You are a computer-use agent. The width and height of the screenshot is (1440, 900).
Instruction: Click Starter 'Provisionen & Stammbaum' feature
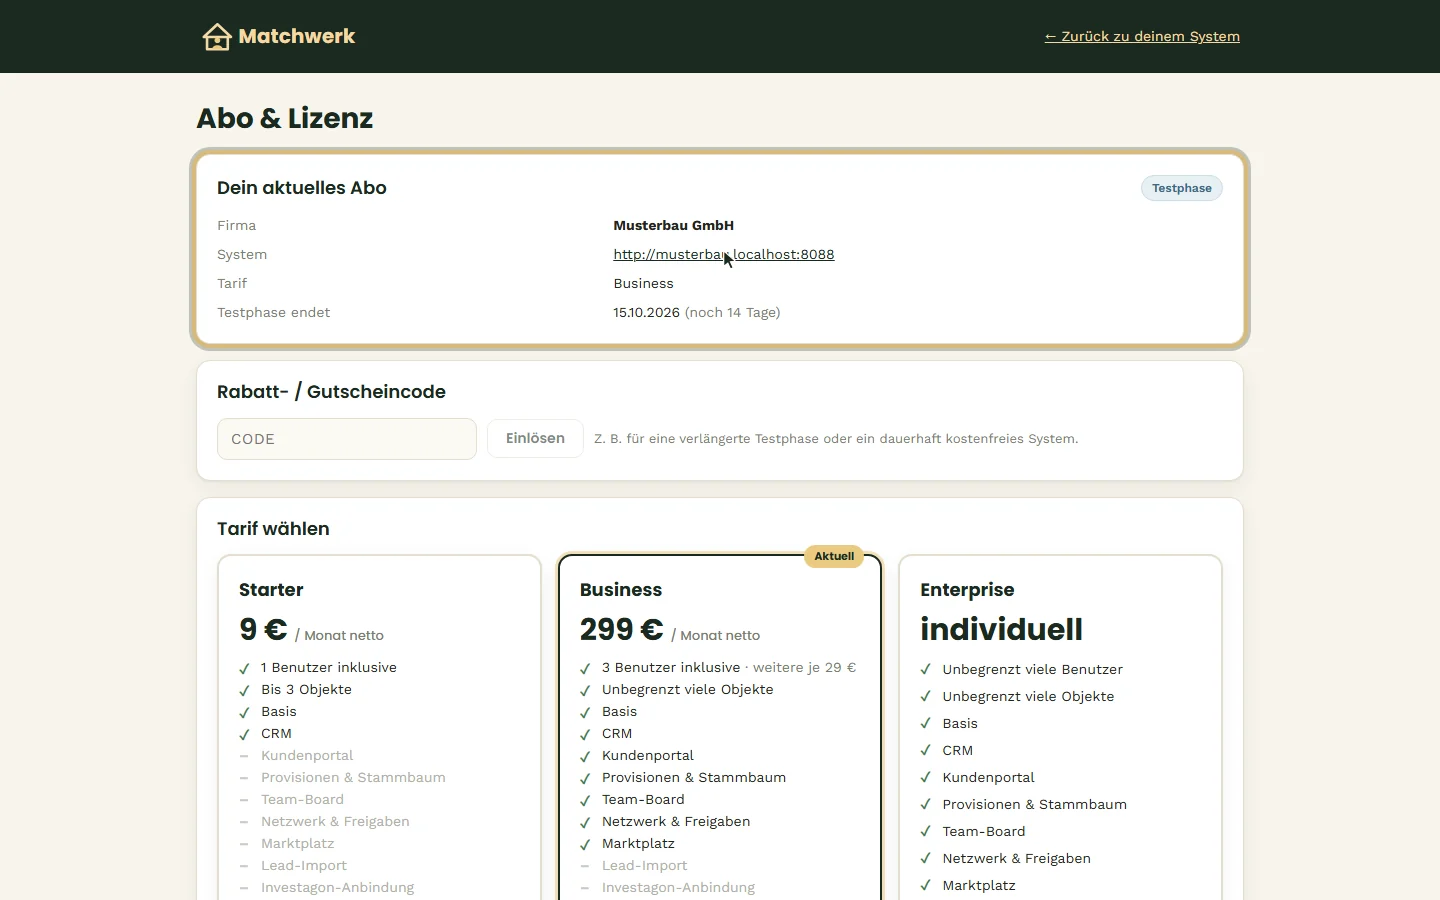pyautogui.click(x=353, y=778)
